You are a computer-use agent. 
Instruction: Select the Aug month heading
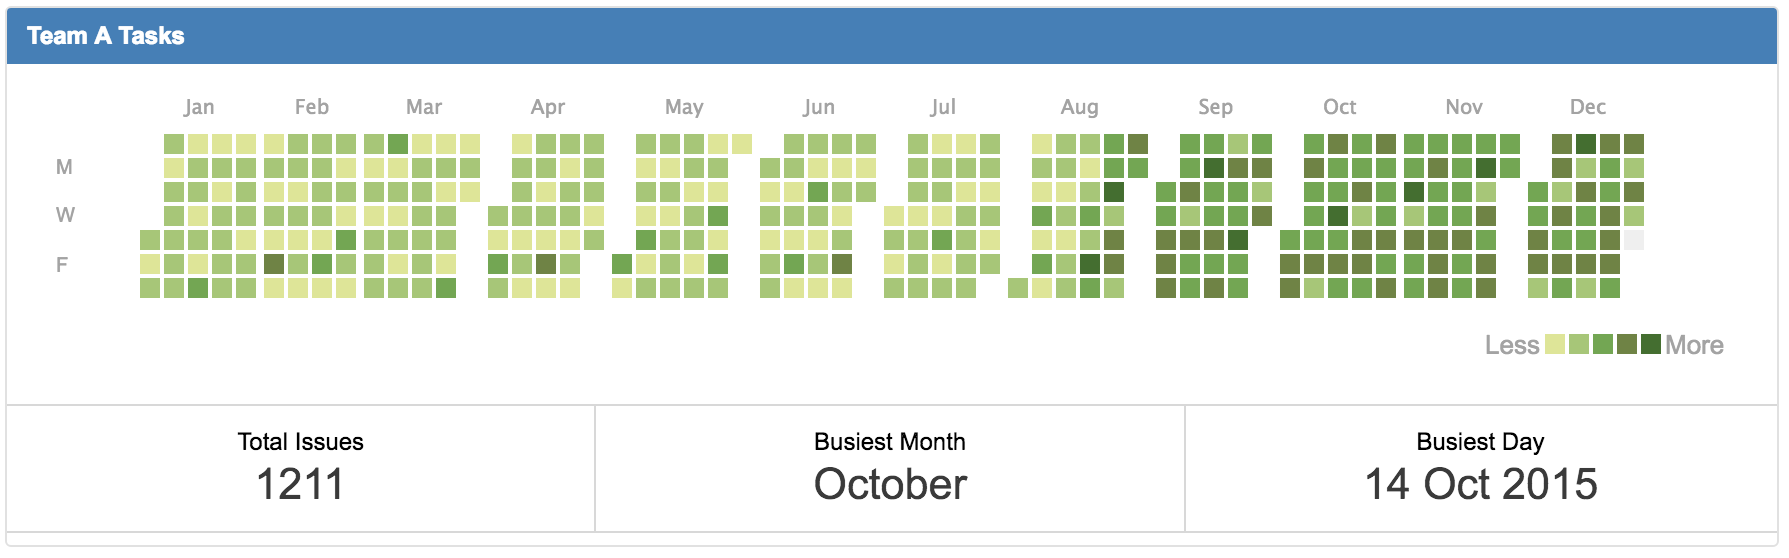click(x=1080, y=107)
